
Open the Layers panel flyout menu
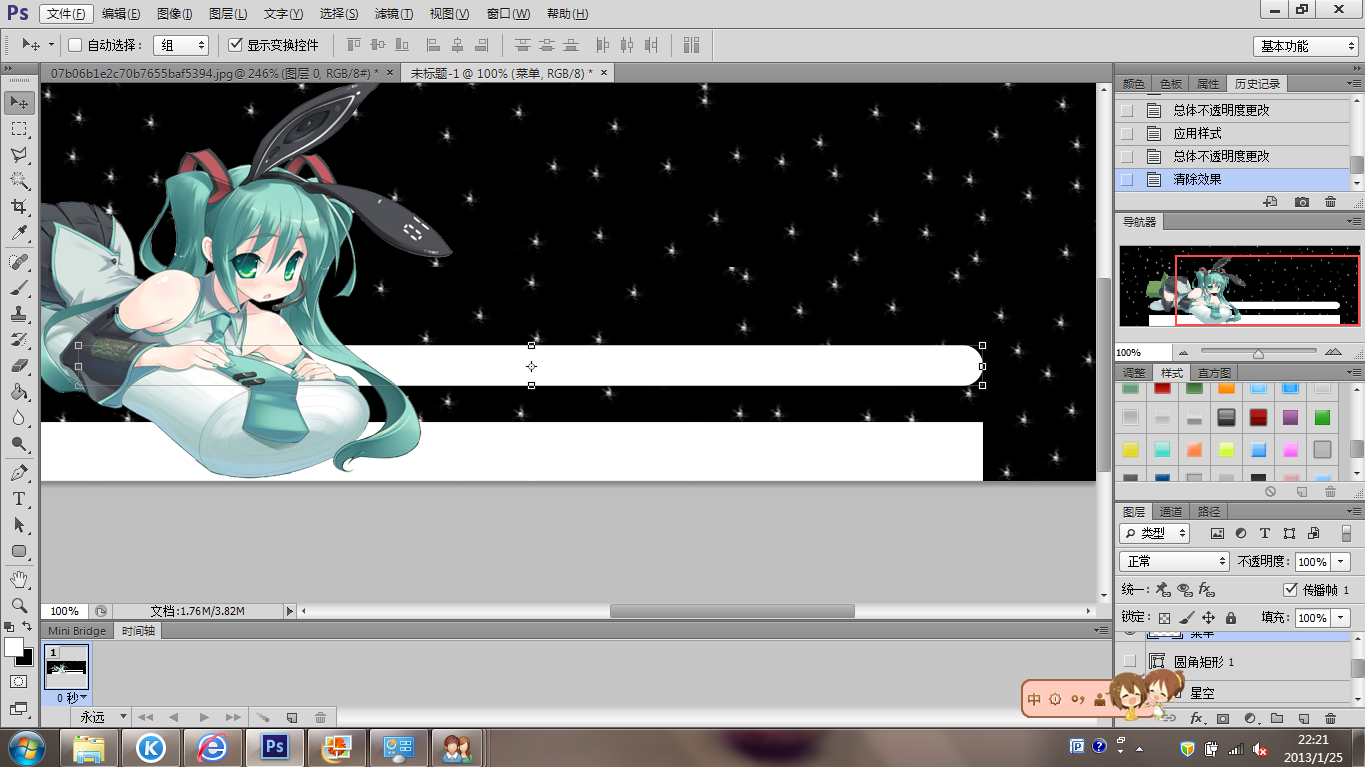click(1353, 512)
